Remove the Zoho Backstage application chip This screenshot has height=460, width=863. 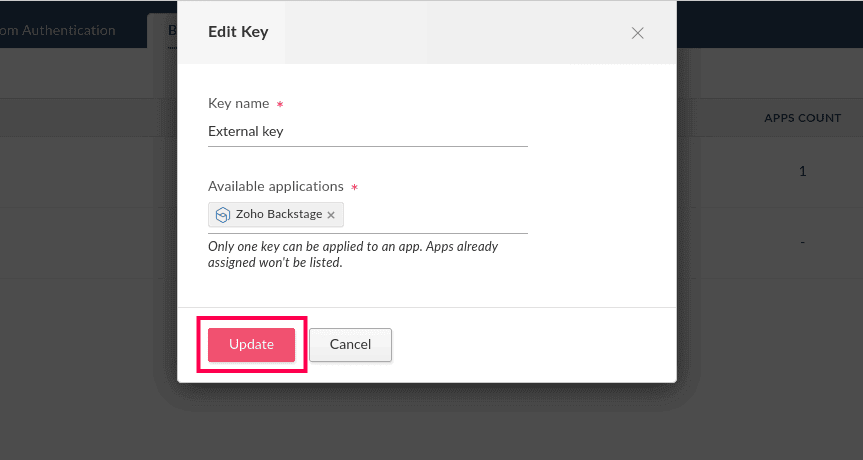click(x=331, y=215)
